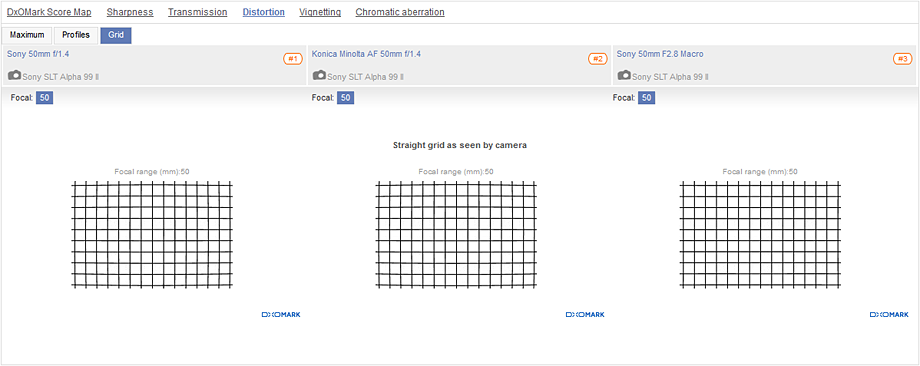Select the Grid view button
The image size is (920, 366).
(116, 35)
